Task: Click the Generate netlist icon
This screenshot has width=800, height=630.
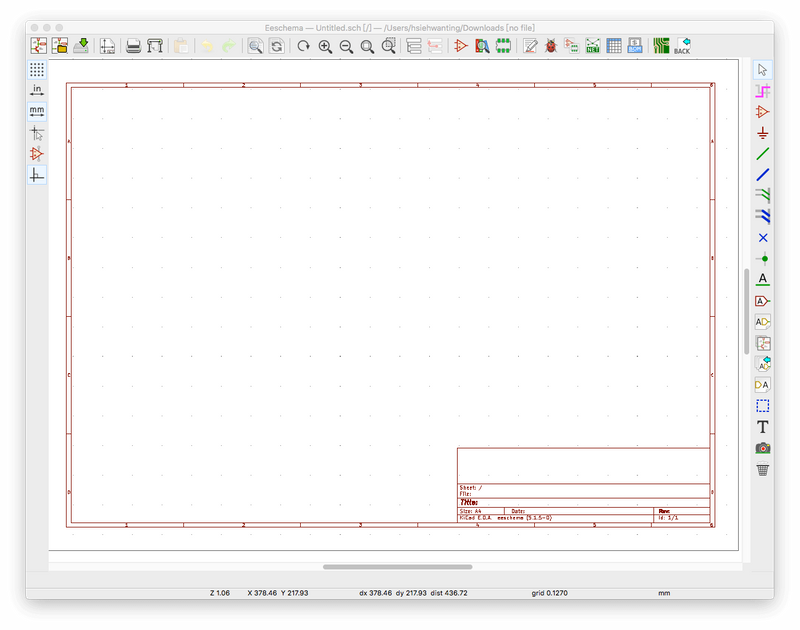Action: coord(593,46)
